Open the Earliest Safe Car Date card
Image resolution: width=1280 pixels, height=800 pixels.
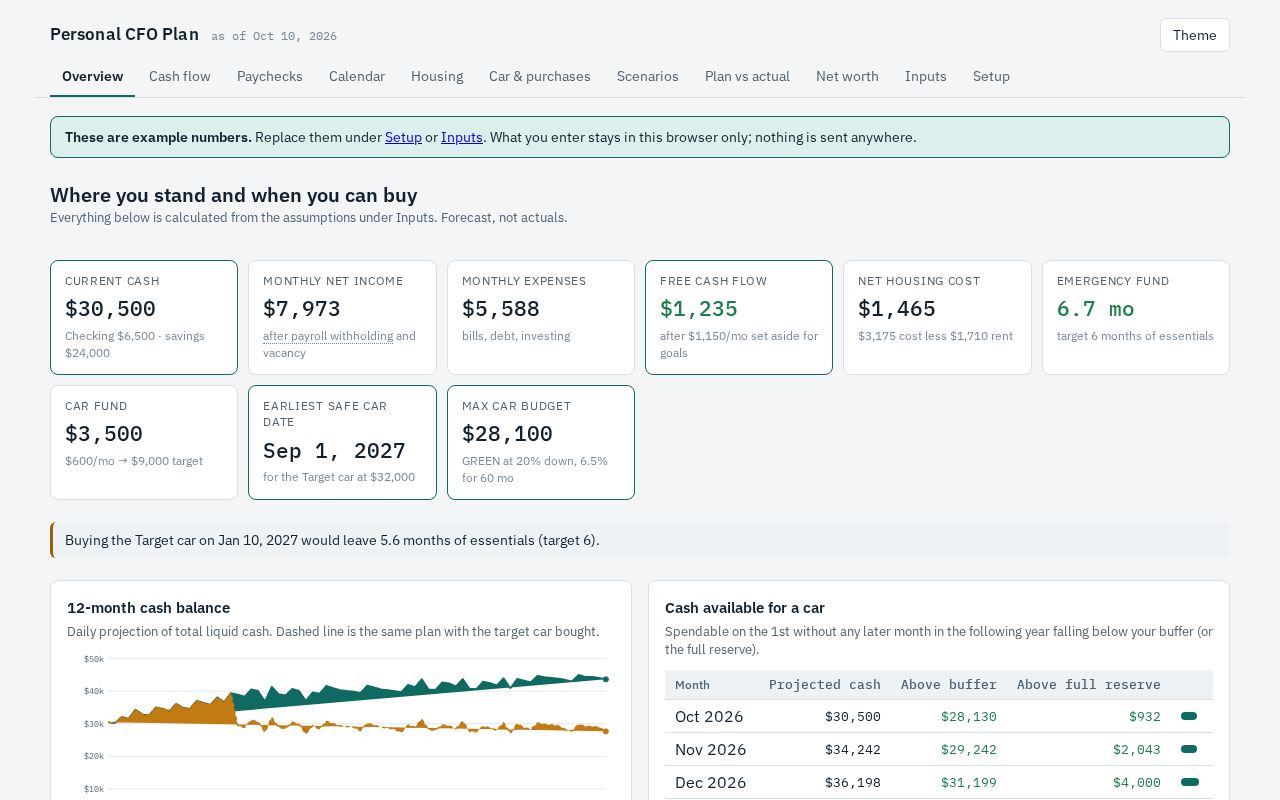[x=342, y=442]
